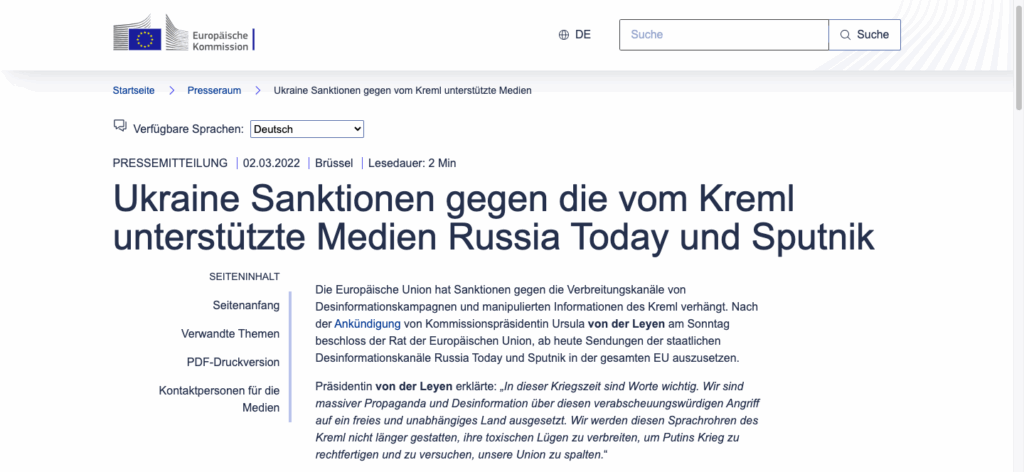Image resolution: width=1024 pixels, height=472 pixels.
Task: Click bold von der Leyen in first paragraph
Action: click(x=626, y=323)
